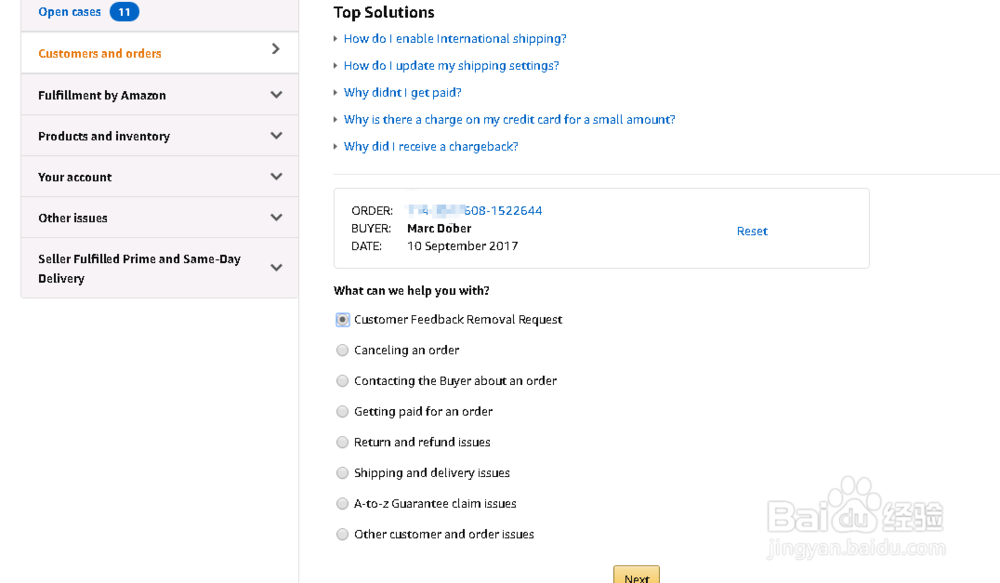
Task: Choose A-to-z Guarantee claim issues
Action: tap(342, 503)
